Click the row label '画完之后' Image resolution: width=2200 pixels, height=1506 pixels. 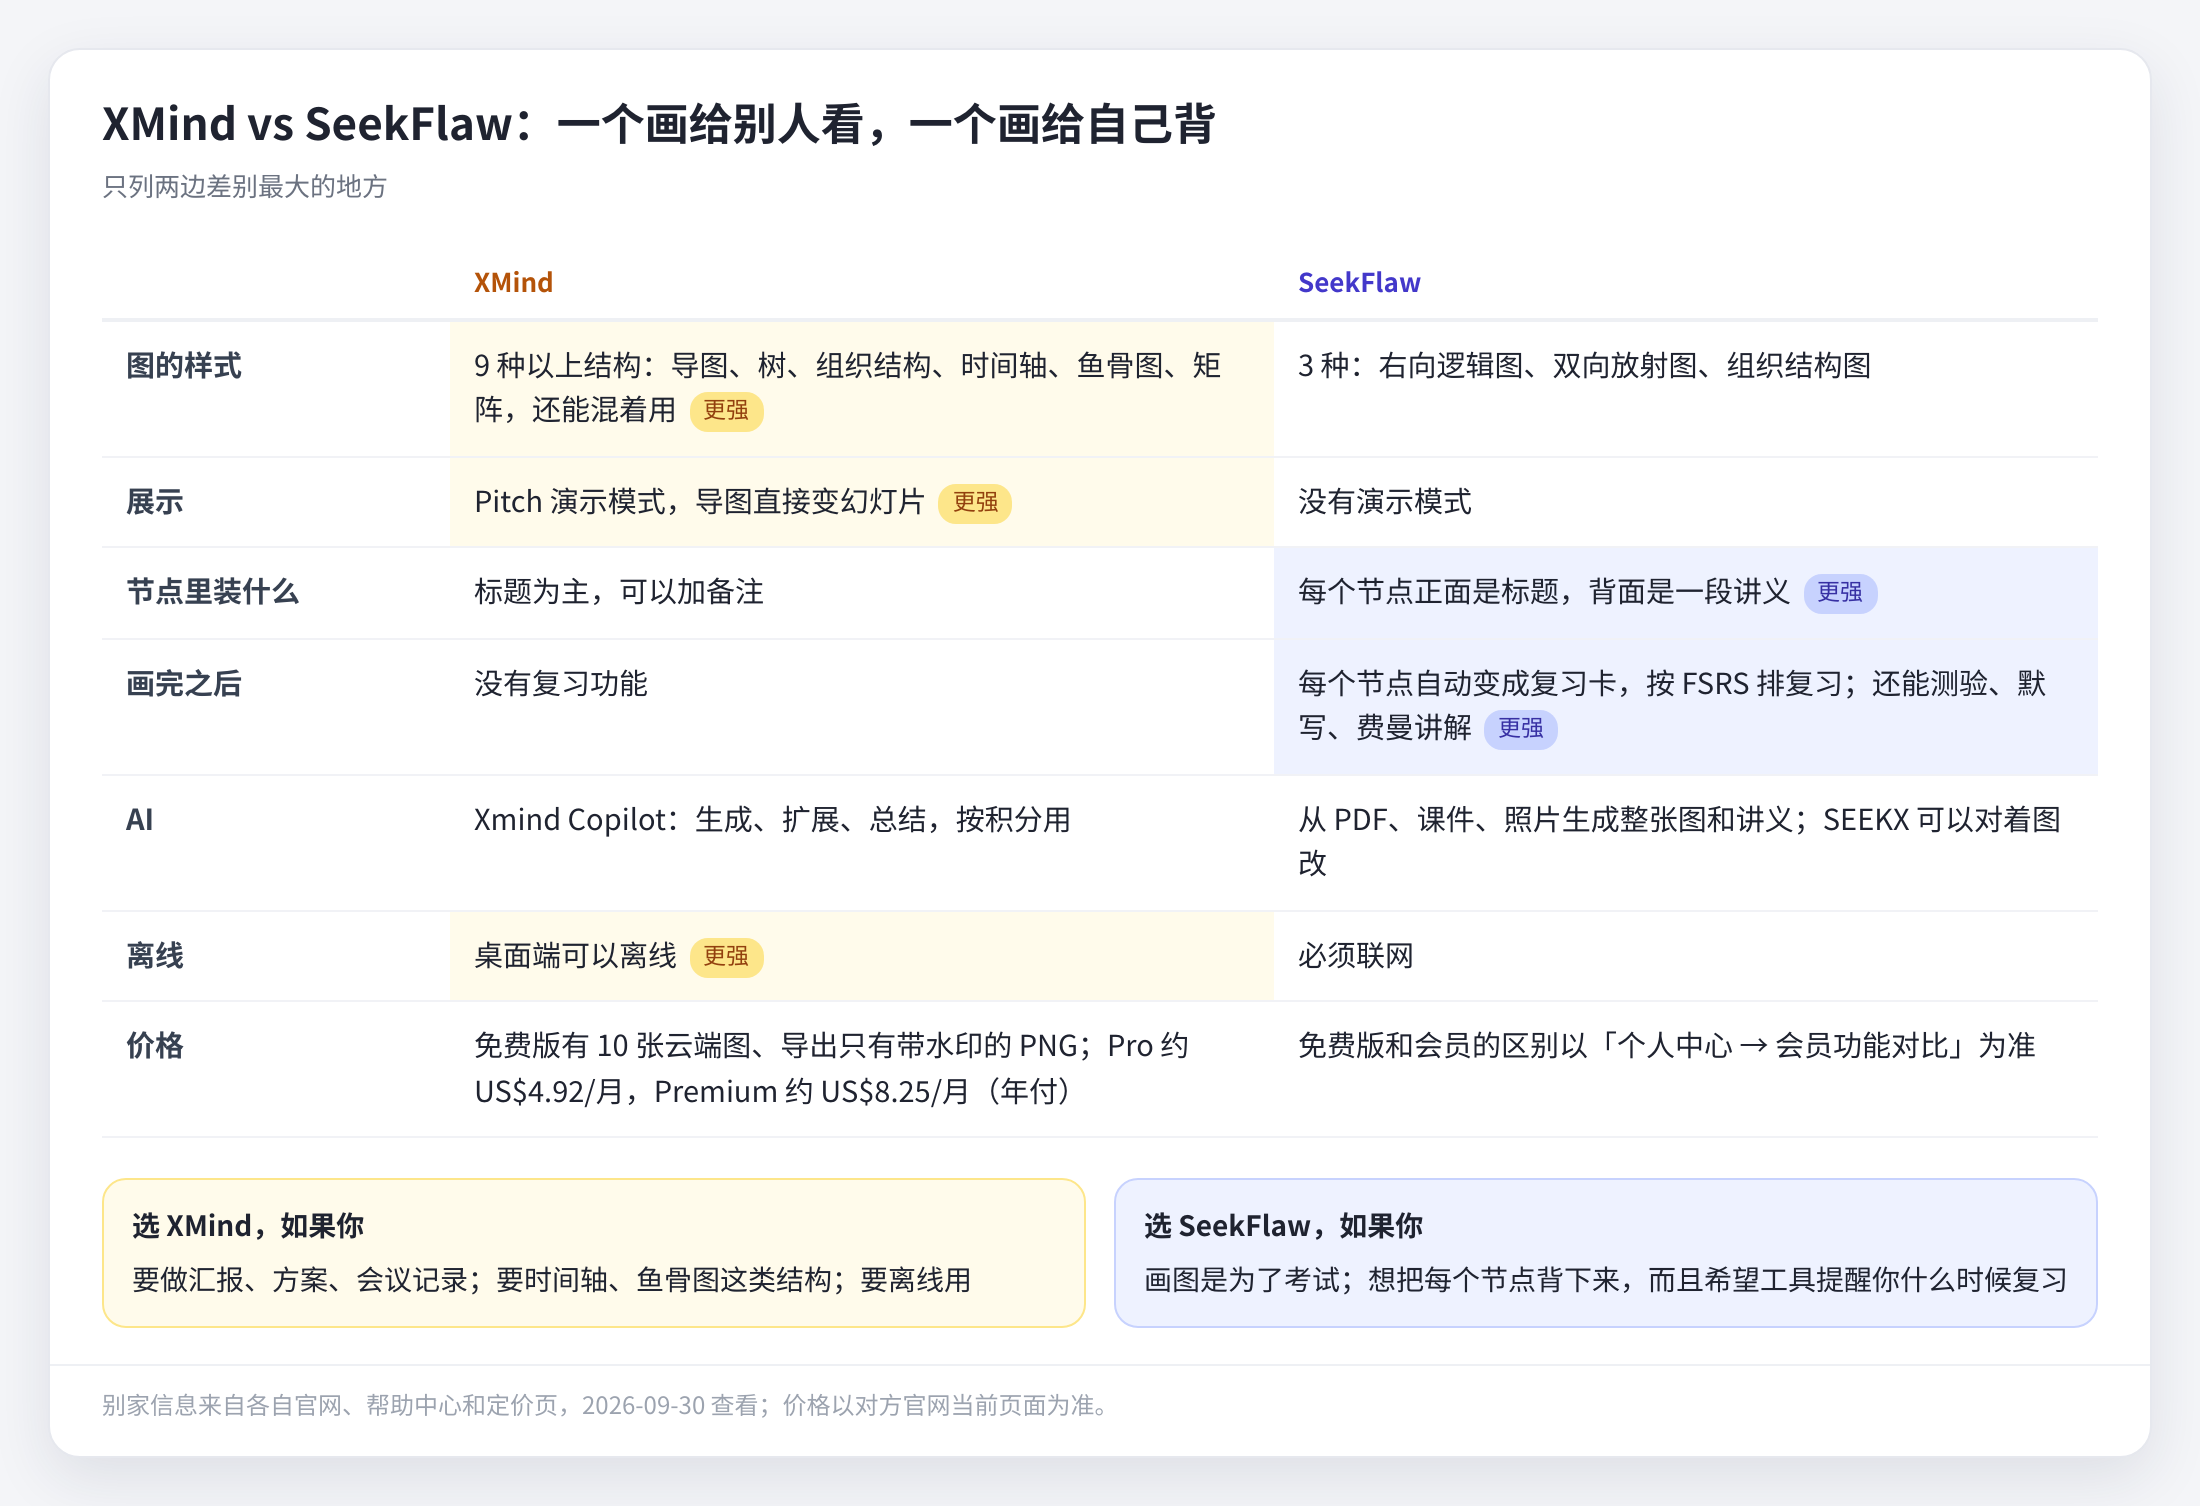(x=184, y=684)
